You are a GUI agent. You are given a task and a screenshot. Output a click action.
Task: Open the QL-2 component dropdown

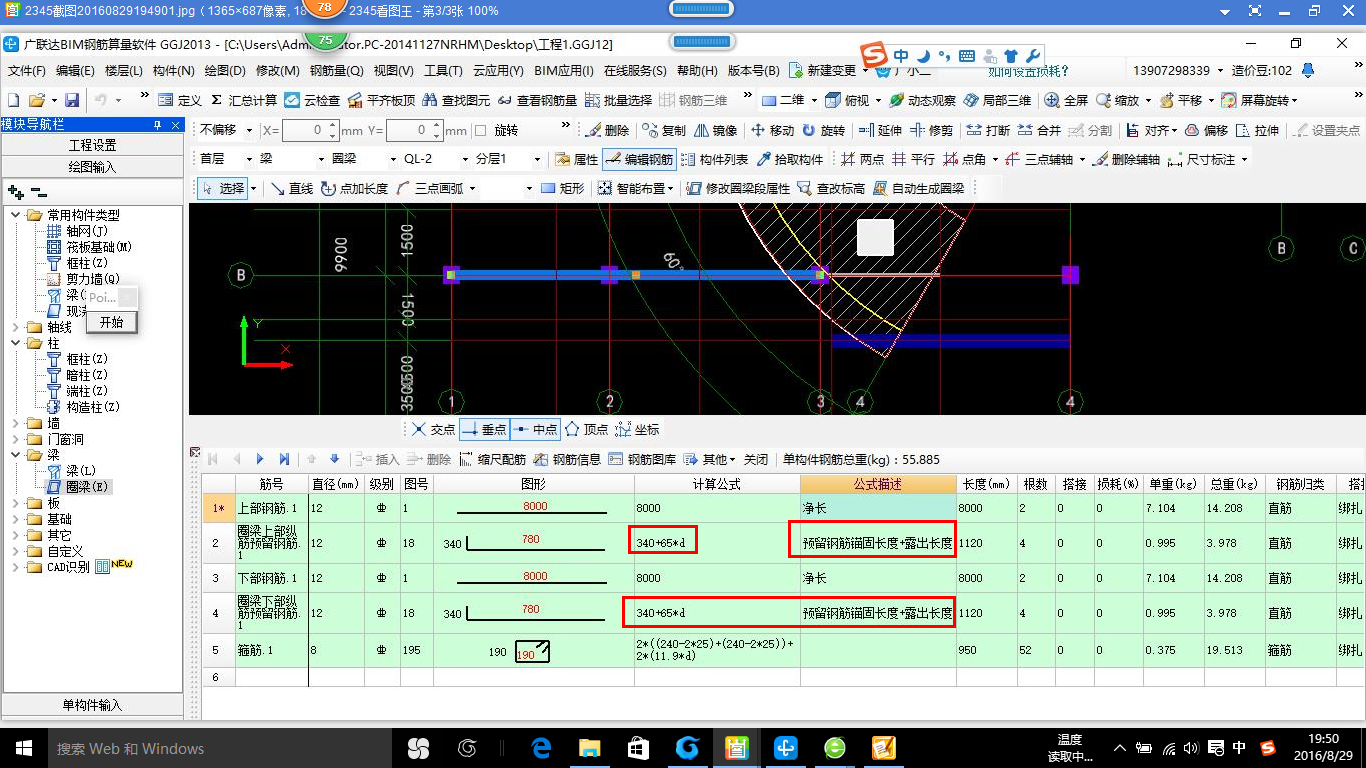point(436,160)
